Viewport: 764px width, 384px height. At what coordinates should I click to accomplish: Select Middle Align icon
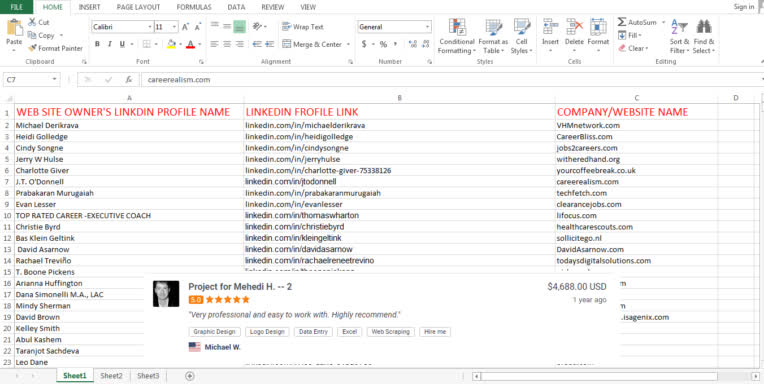point(227,27)
